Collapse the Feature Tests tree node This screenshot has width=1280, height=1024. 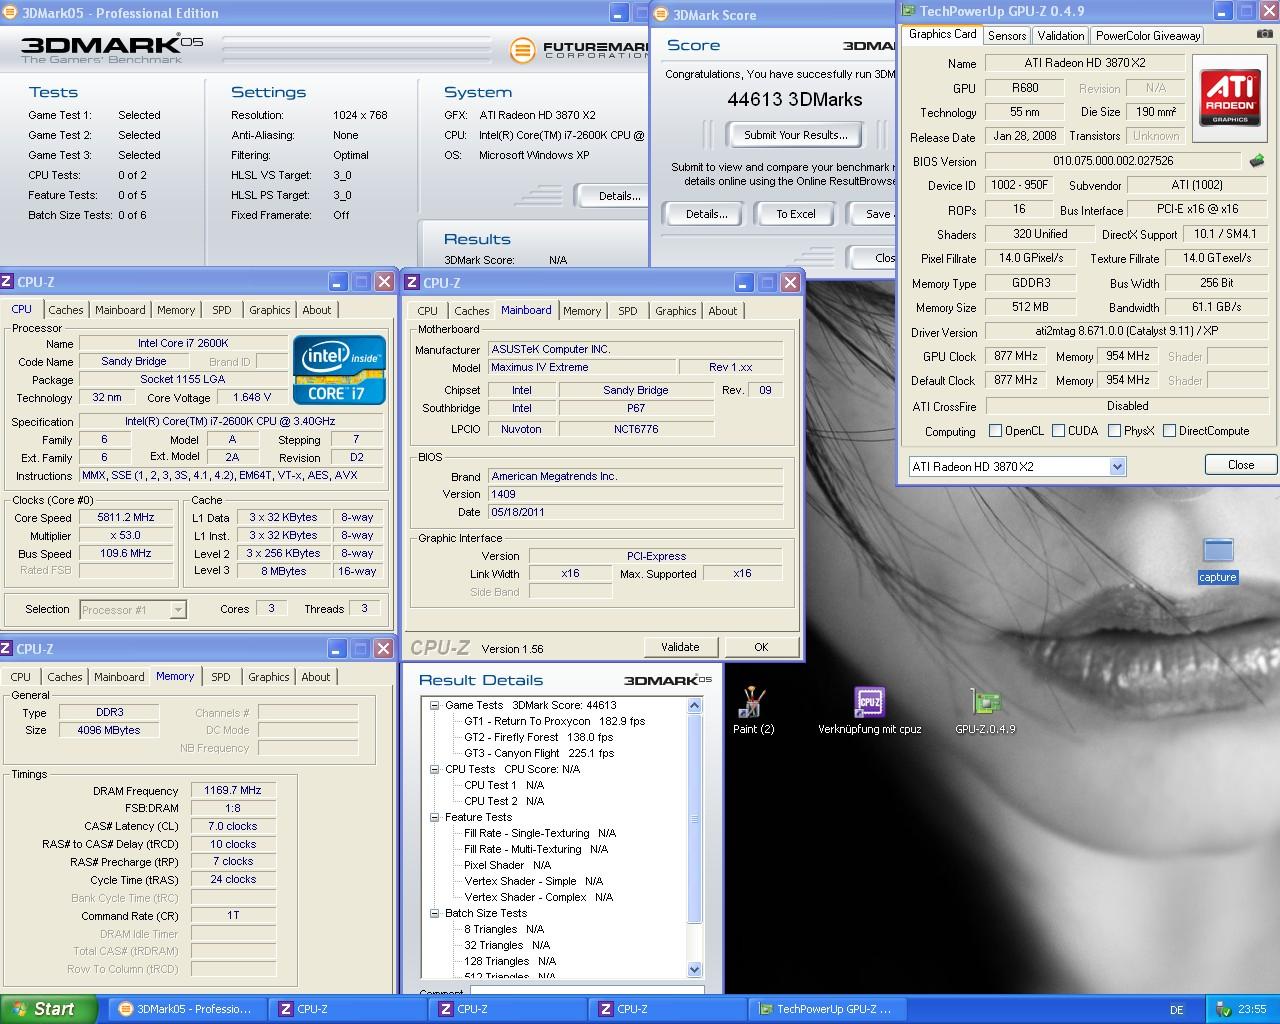point(435,817)
